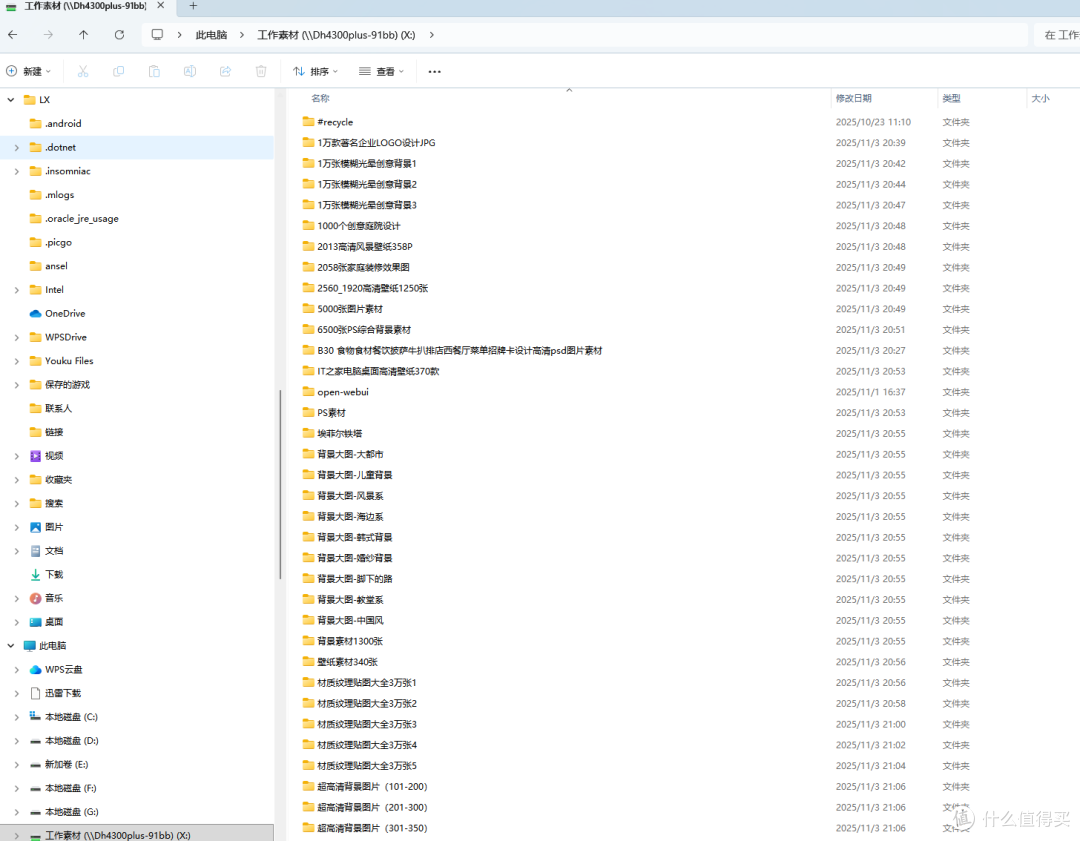Sort by the 类型 column header
The width and height of the screenshot is (1080, 841).
951,98
